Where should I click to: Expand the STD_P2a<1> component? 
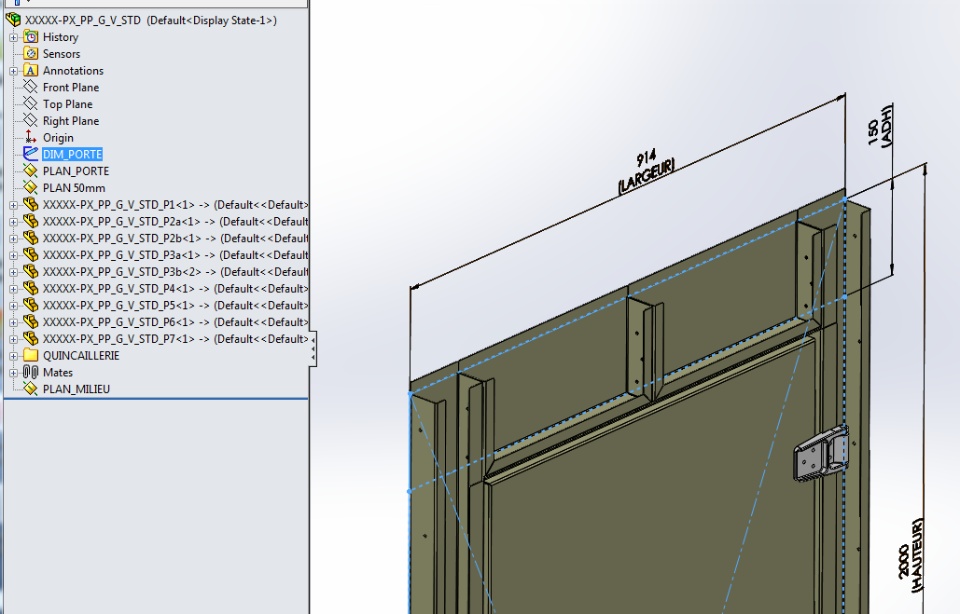pyautogui.click(x=13, y=222)
